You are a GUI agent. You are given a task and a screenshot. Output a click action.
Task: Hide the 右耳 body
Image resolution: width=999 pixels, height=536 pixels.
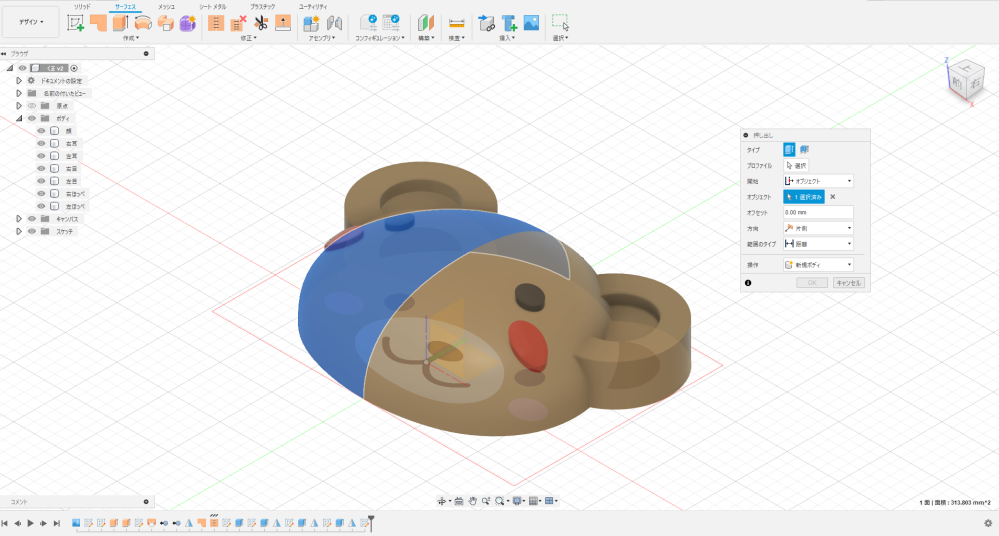pyautogui.click(x=41, y=143)
